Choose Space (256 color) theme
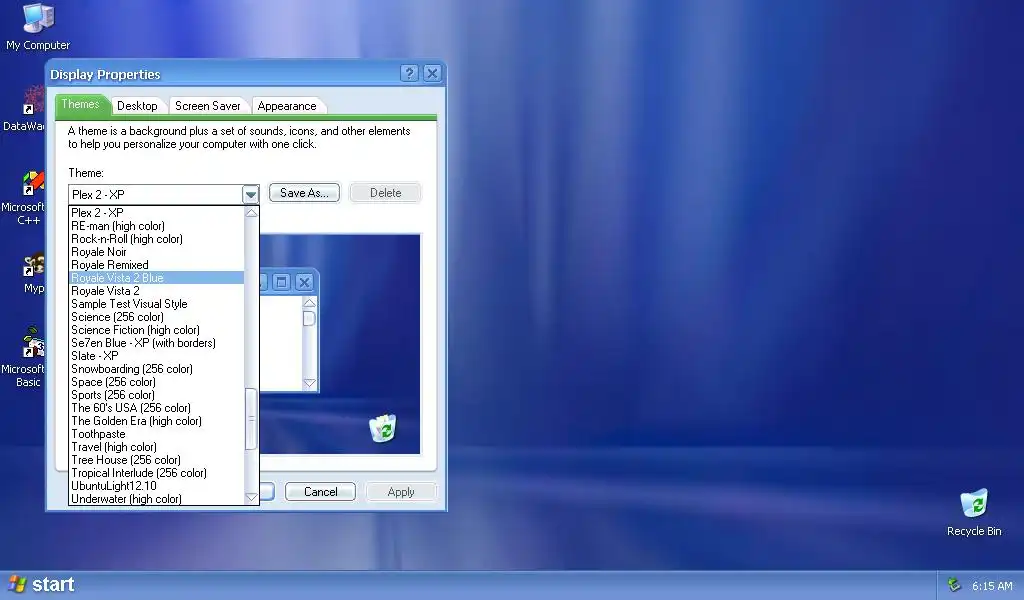This screenshot has width=1024, height=600. (157, 382)
